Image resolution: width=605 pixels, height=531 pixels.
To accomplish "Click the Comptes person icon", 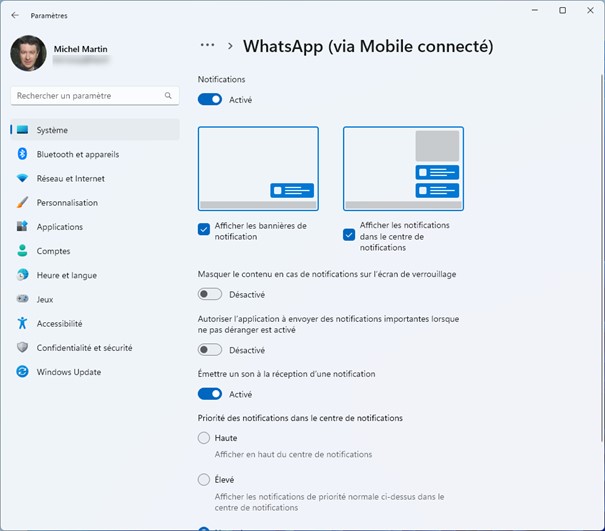I will coord(22,250).
